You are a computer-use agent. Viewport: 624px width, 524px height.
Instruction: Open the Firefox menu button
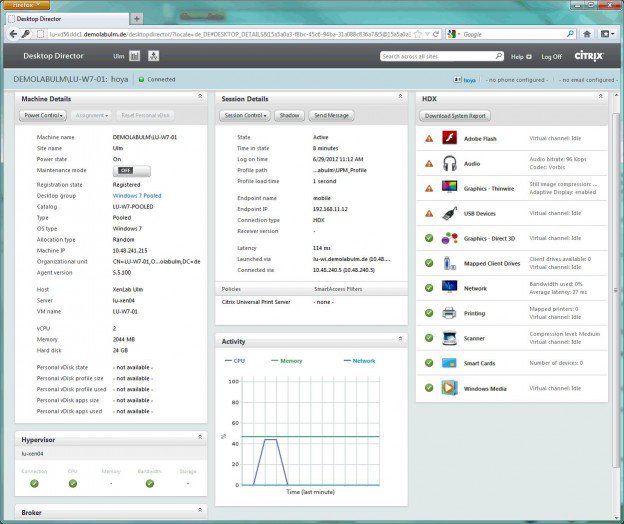pyautogui.click(x=26, y=5)
